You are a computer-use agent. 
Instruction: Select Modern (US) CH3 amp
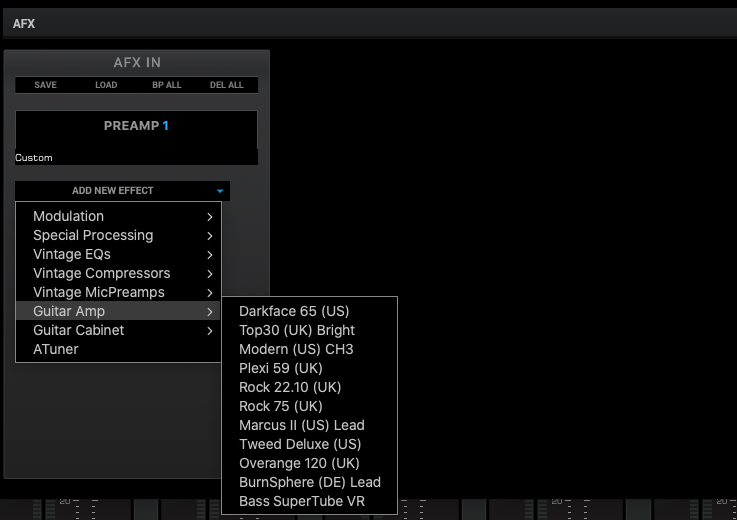click(x=309, y=349)
